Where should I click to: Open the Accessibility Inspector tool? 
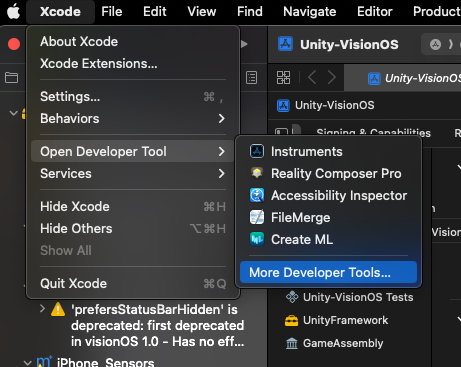pos(328,196)
